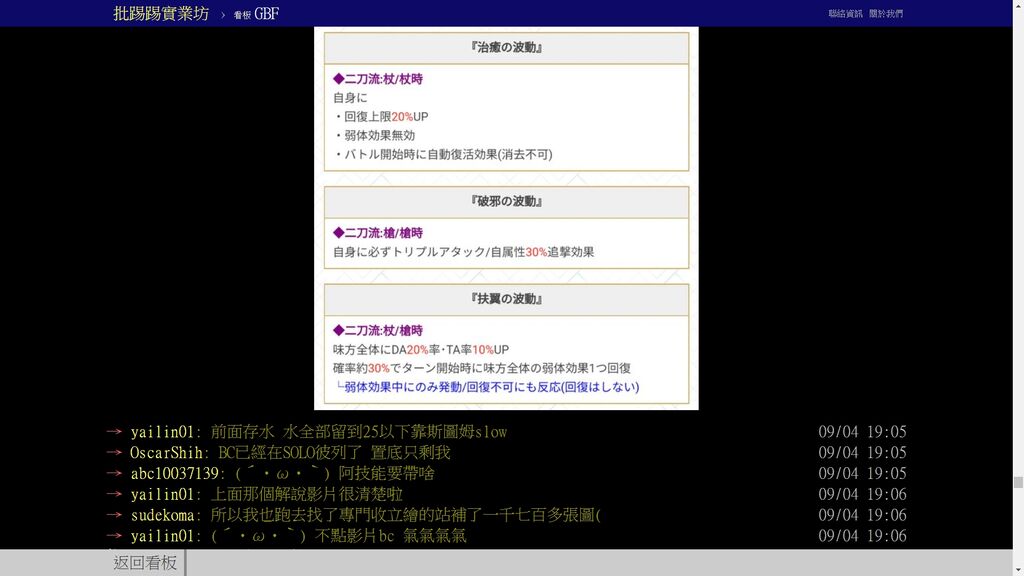This screenshot has width=1024, height=576.
Task: Click the push arrow before OscarShih
Action: [x=114, y=452]
